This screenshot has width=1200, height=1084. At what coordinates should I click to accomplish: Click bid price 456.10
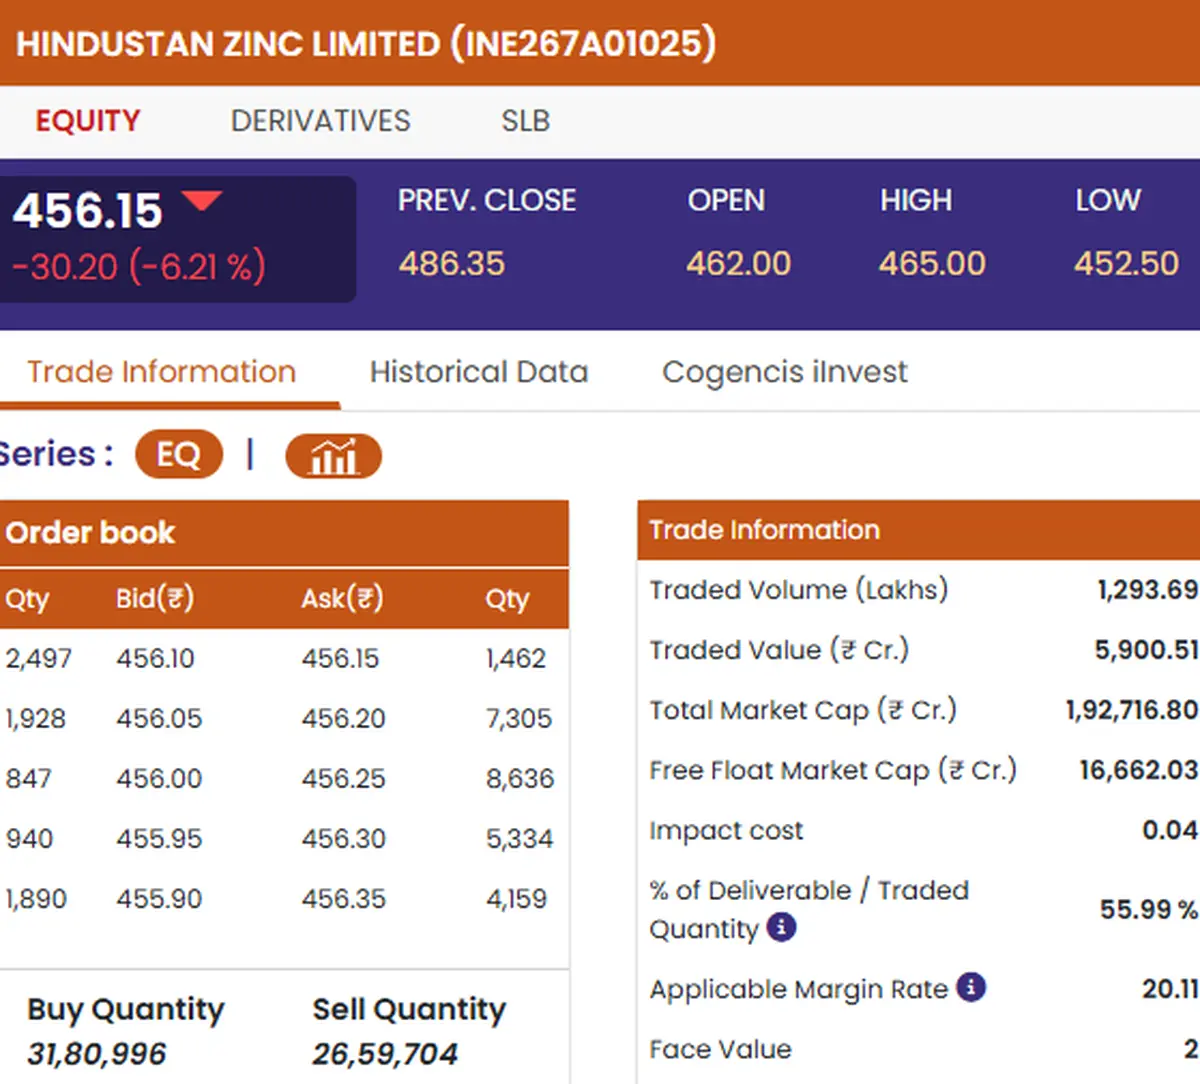[x=156, y=659]
